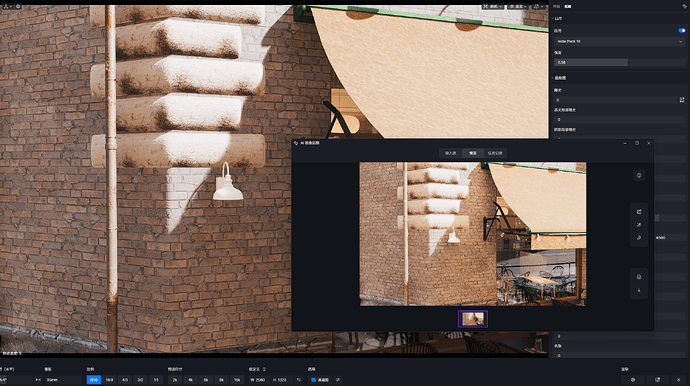This screenshot has width=690, height=386.
Task: Click the icon left of the 35mm field
Action: pos(38,380)
